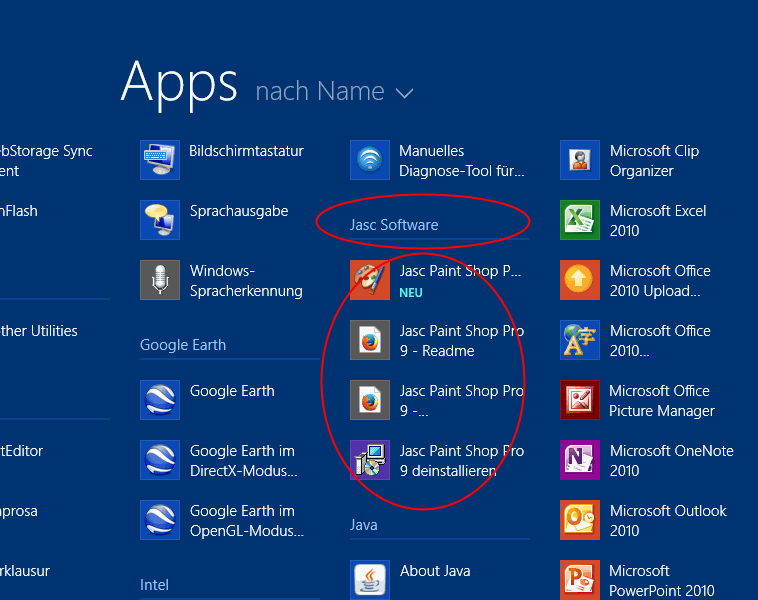Launch Google Earth im DirectX-Modus

point(243,461)
